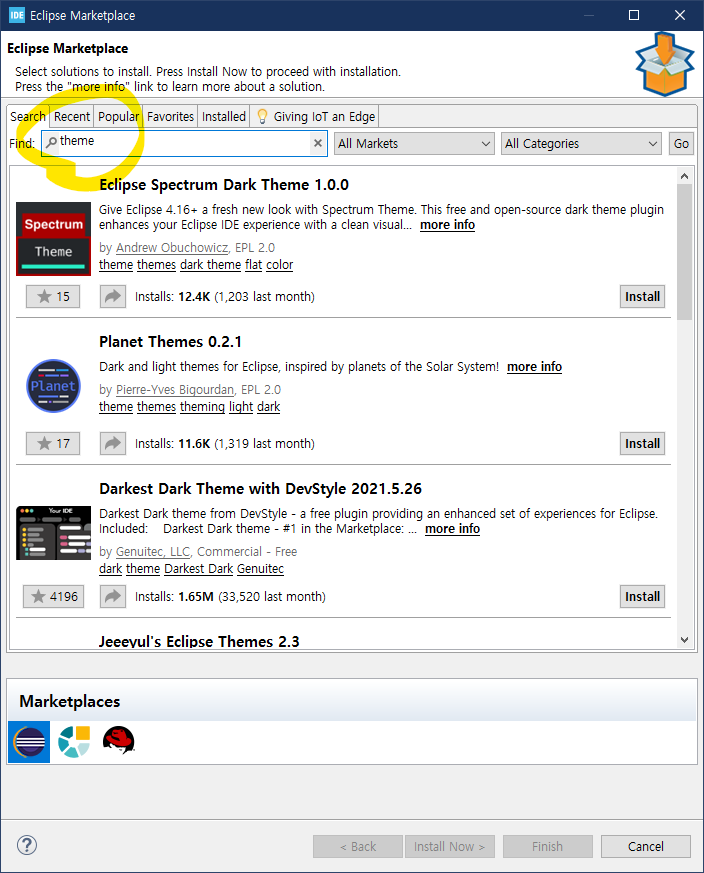Click the disabled Finish button
704x873 pixels.
(x=547, y=846)
